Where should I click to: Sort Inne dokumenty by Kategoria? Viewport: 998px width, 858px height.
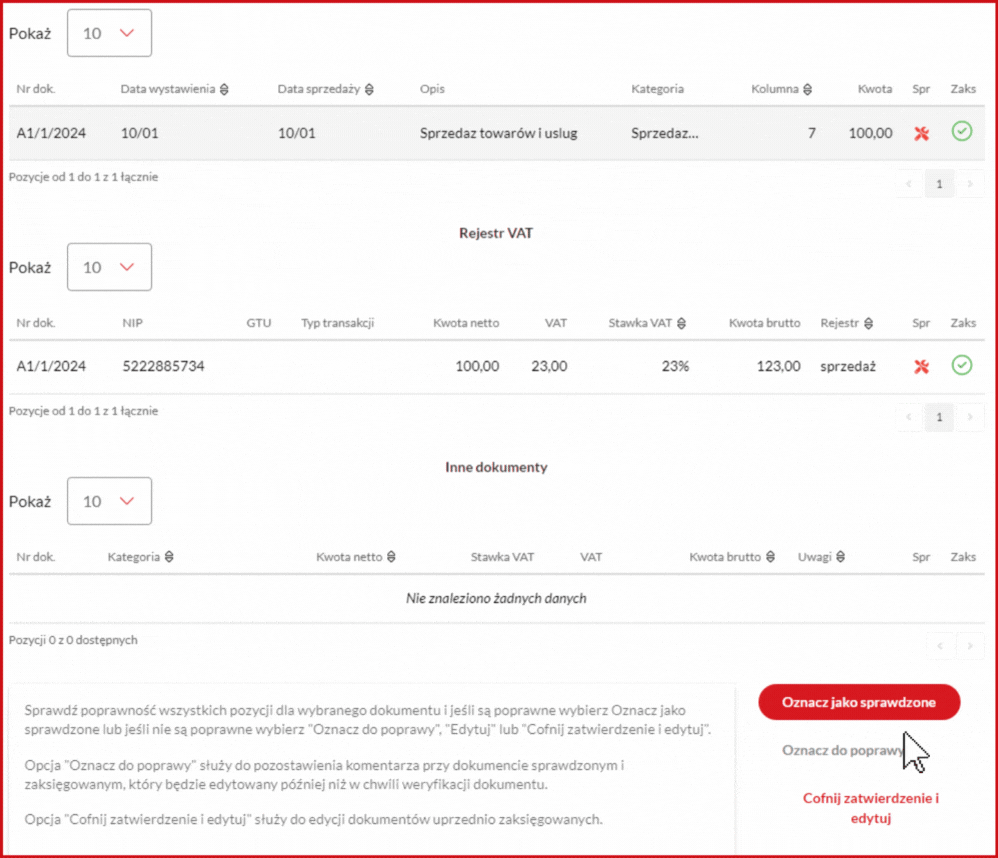[x=140, y=557]
